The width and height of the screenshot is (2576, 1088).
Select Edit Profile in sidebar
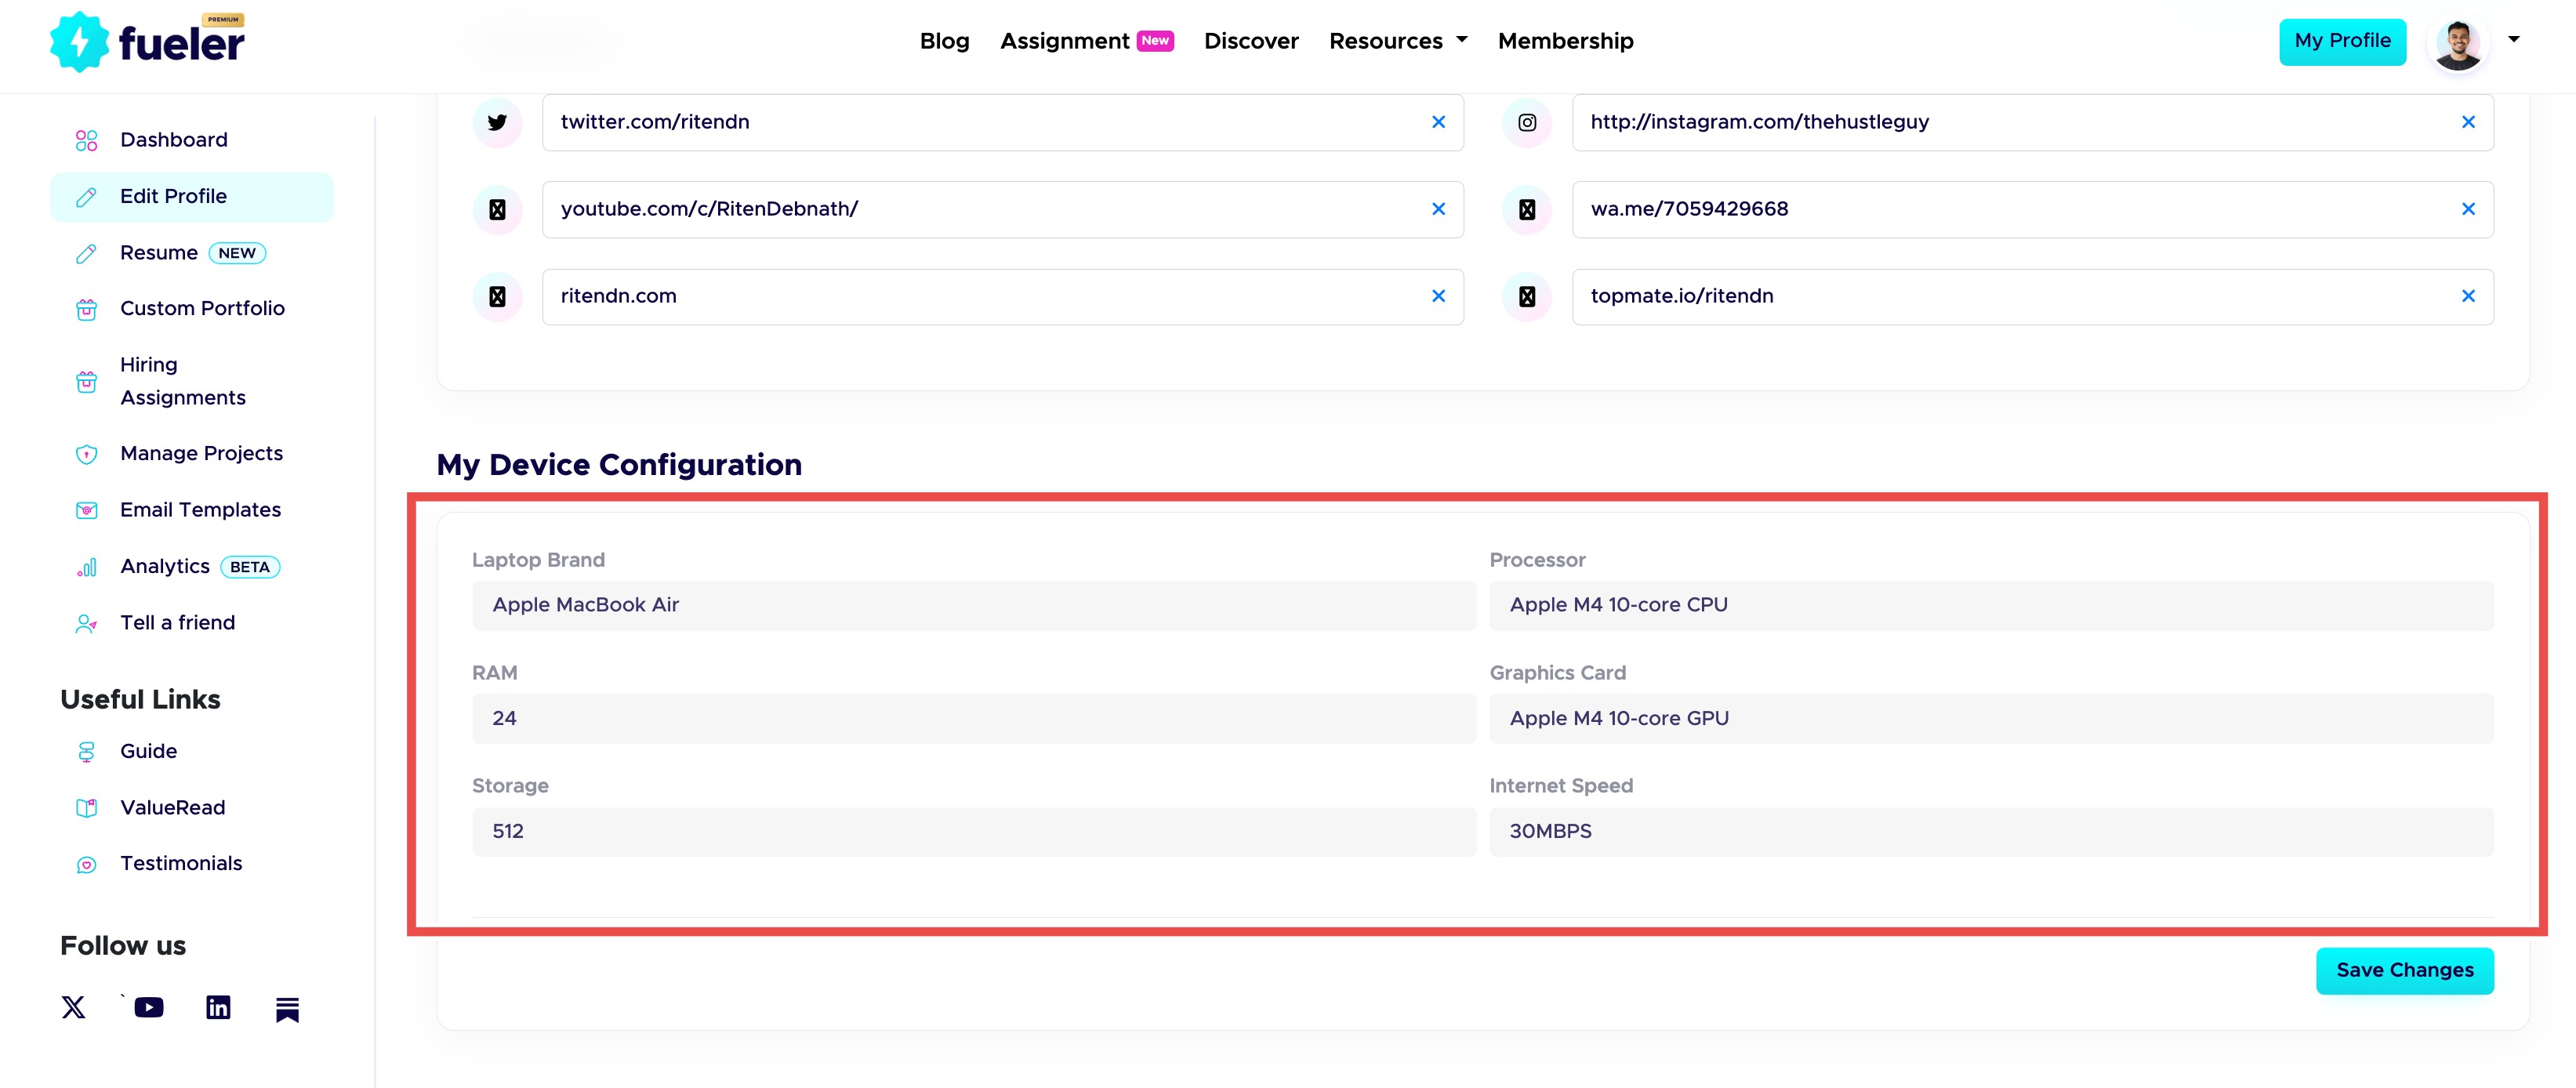pos(192,197)
